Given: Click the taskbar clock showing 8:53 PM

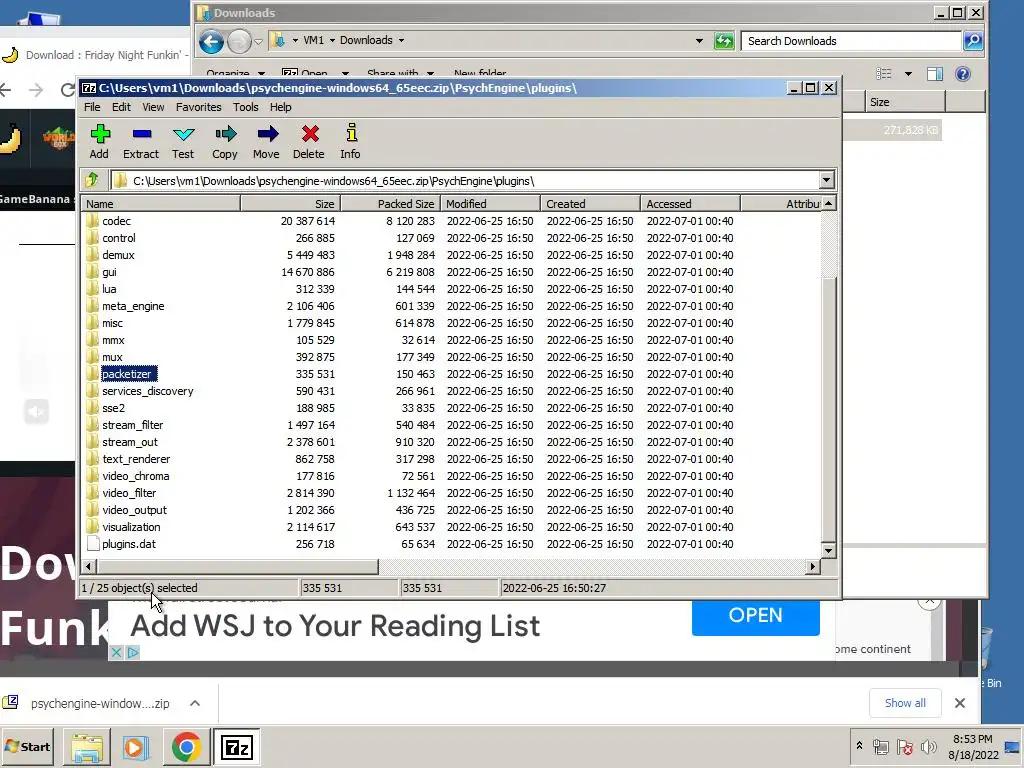Looking at the screenshot, I should click(x=973, y=739).
